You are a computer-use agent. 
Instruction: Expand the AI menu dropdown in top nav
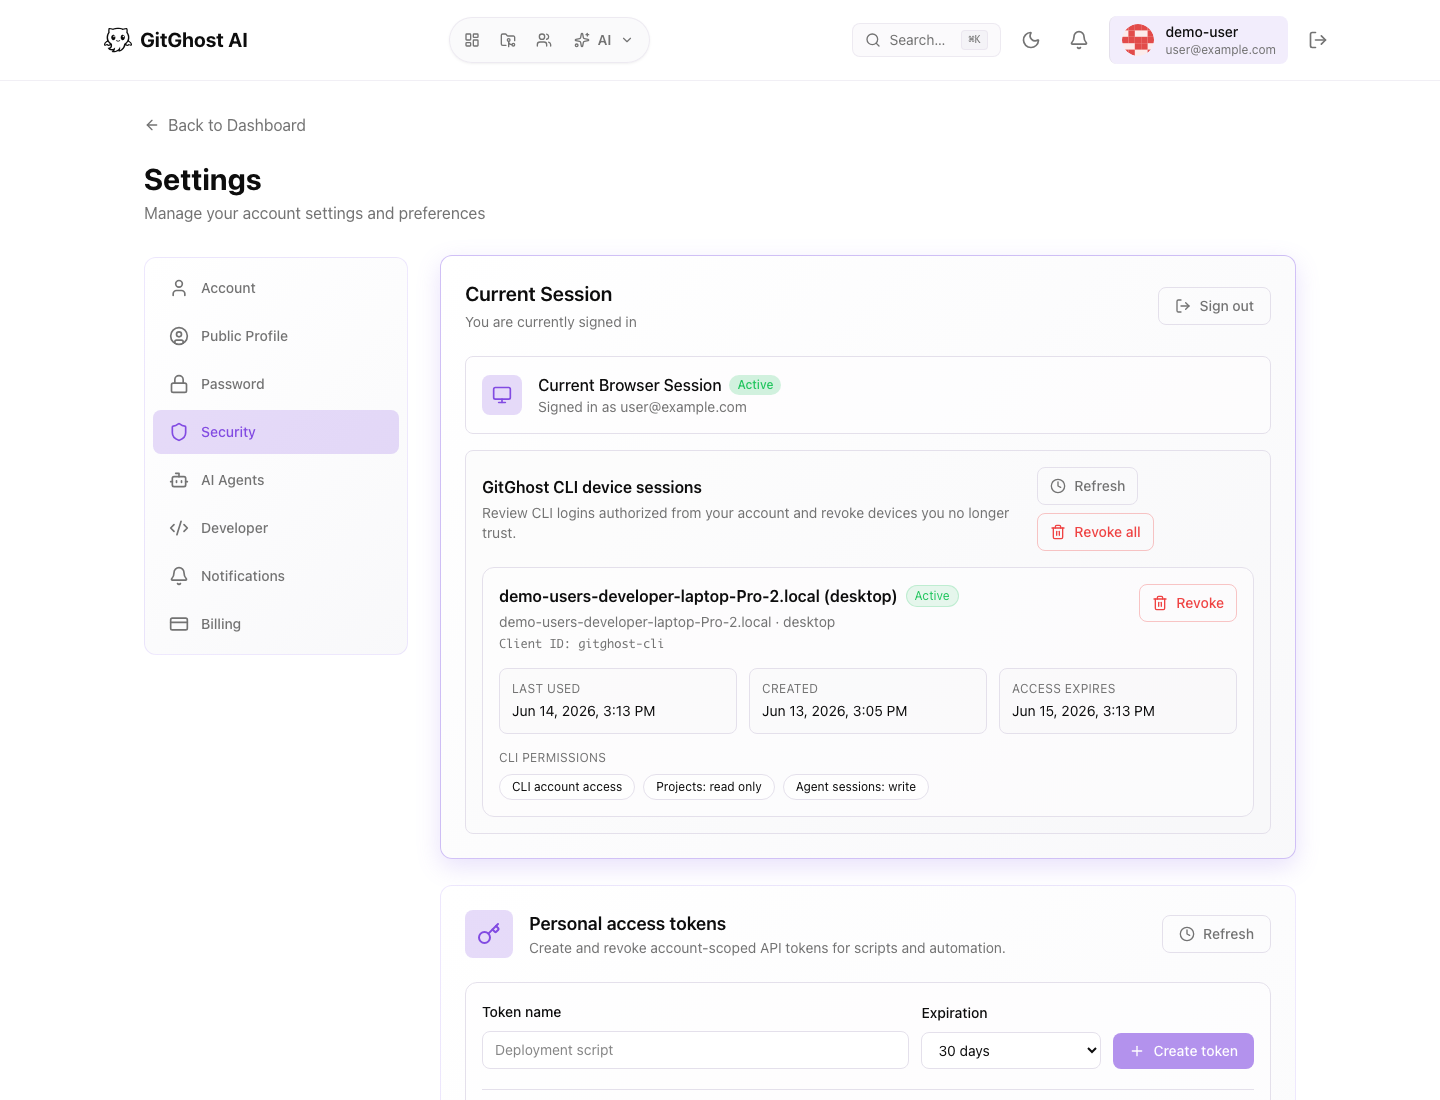[x=603, y=40]
